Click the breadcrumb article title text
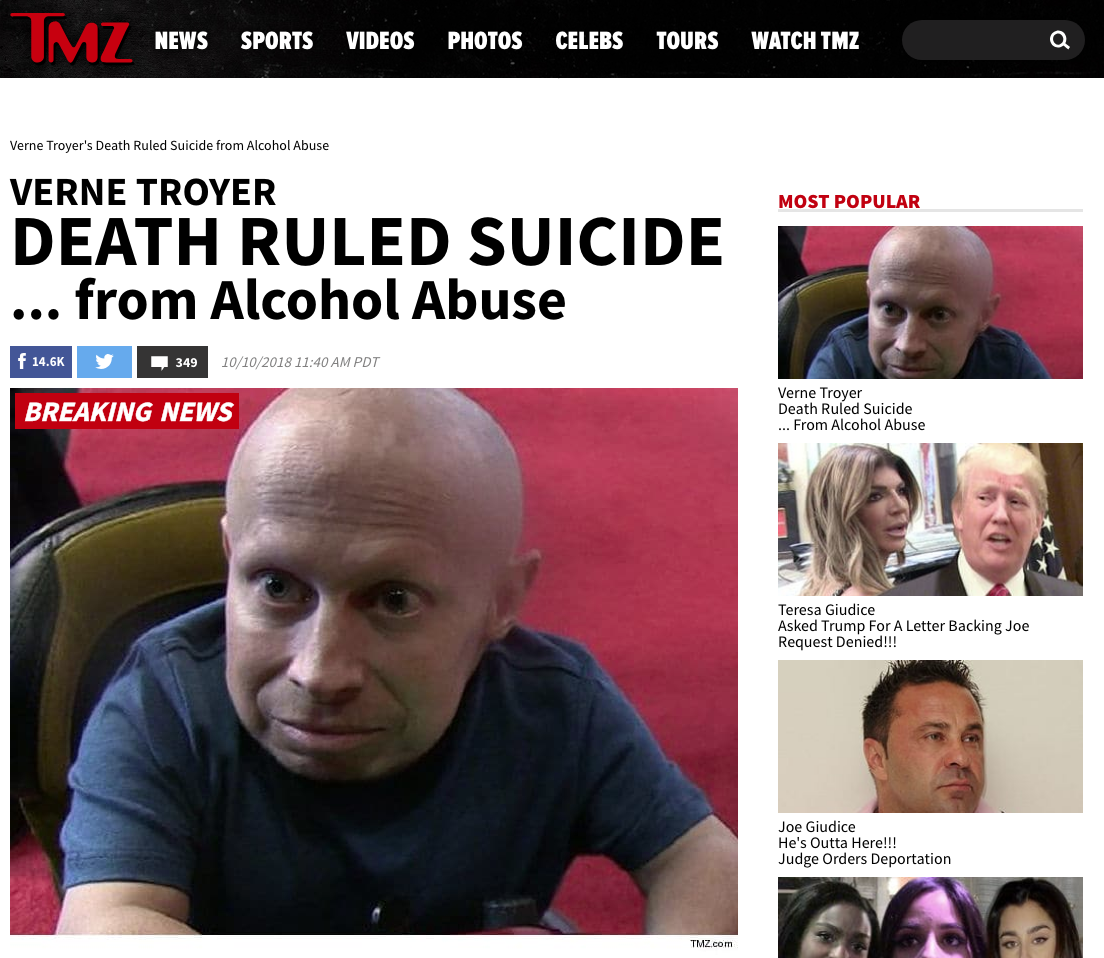Screen dimensions: 1104x958 coord(169,146)
